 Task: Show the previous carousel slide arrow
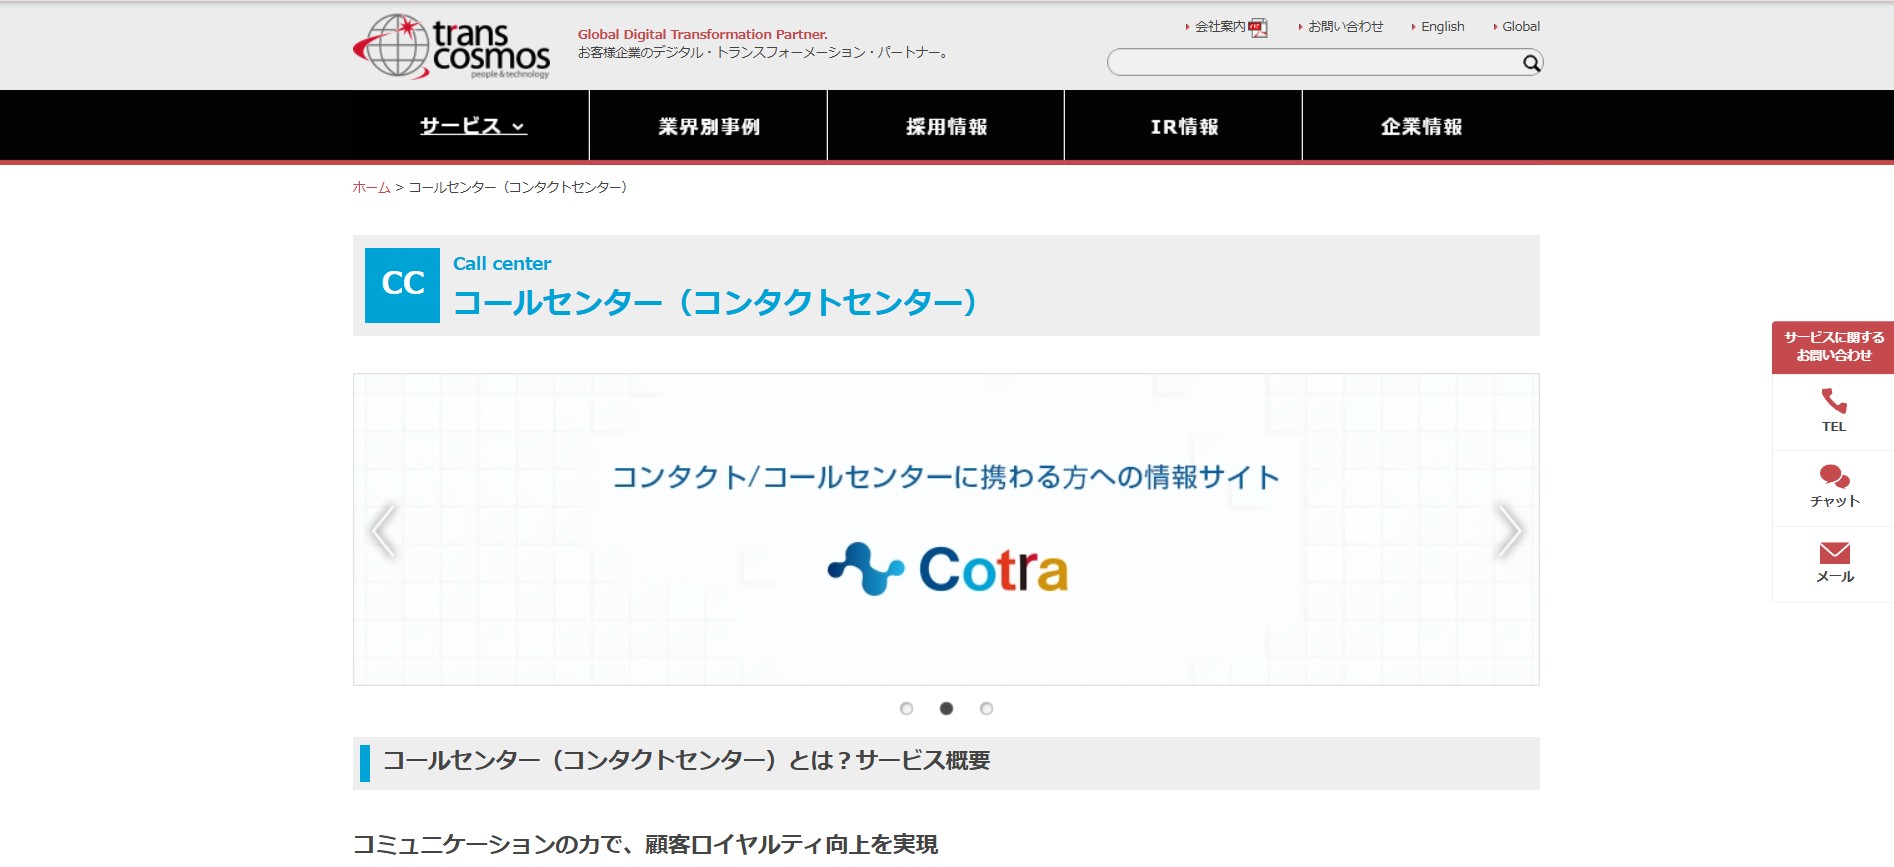tap(383, 530)
